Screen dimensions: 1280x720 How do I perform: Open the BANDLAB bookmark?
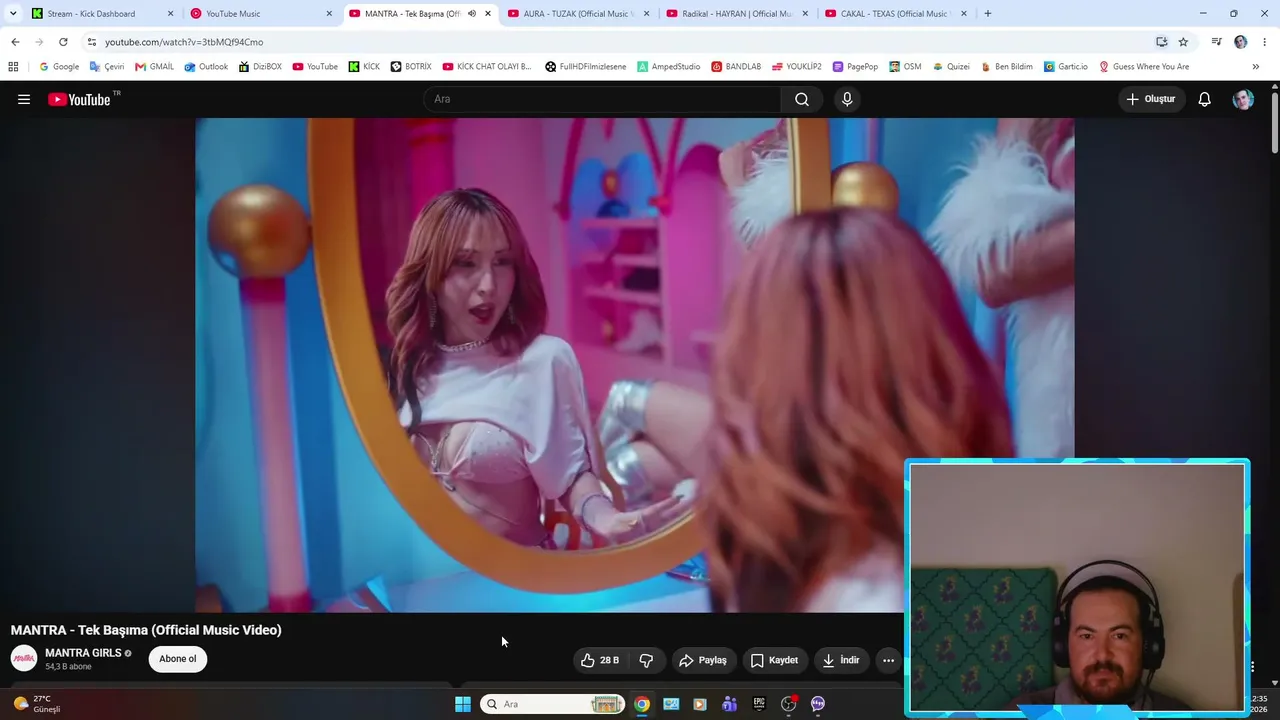pos(736,67)
